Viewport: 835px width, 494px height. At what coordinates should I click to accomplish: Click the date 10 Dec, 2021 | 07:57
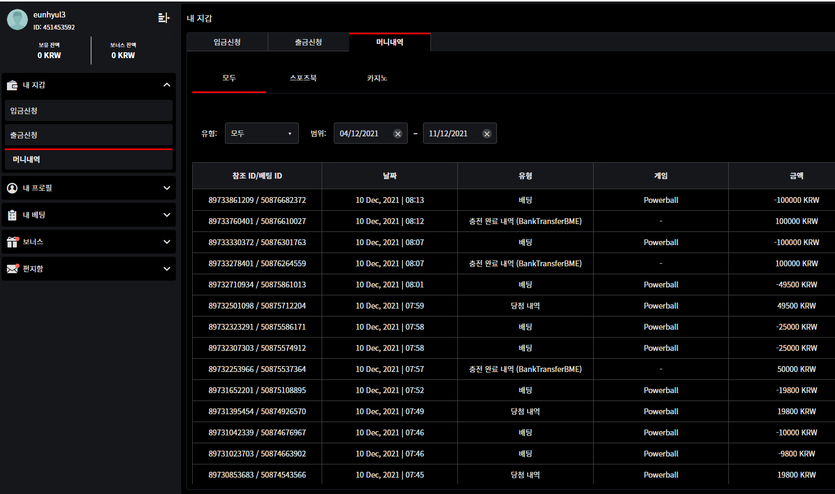tap(390, 369)
